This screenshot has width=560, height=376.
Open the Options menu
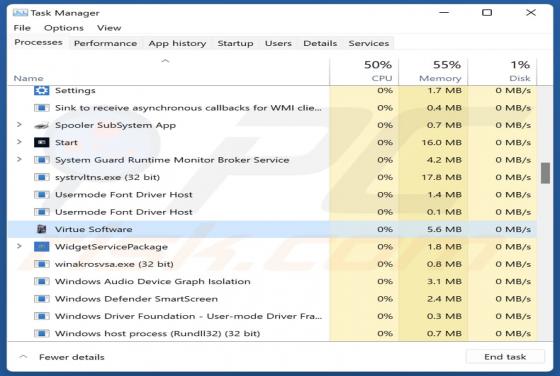click(64, 28)
